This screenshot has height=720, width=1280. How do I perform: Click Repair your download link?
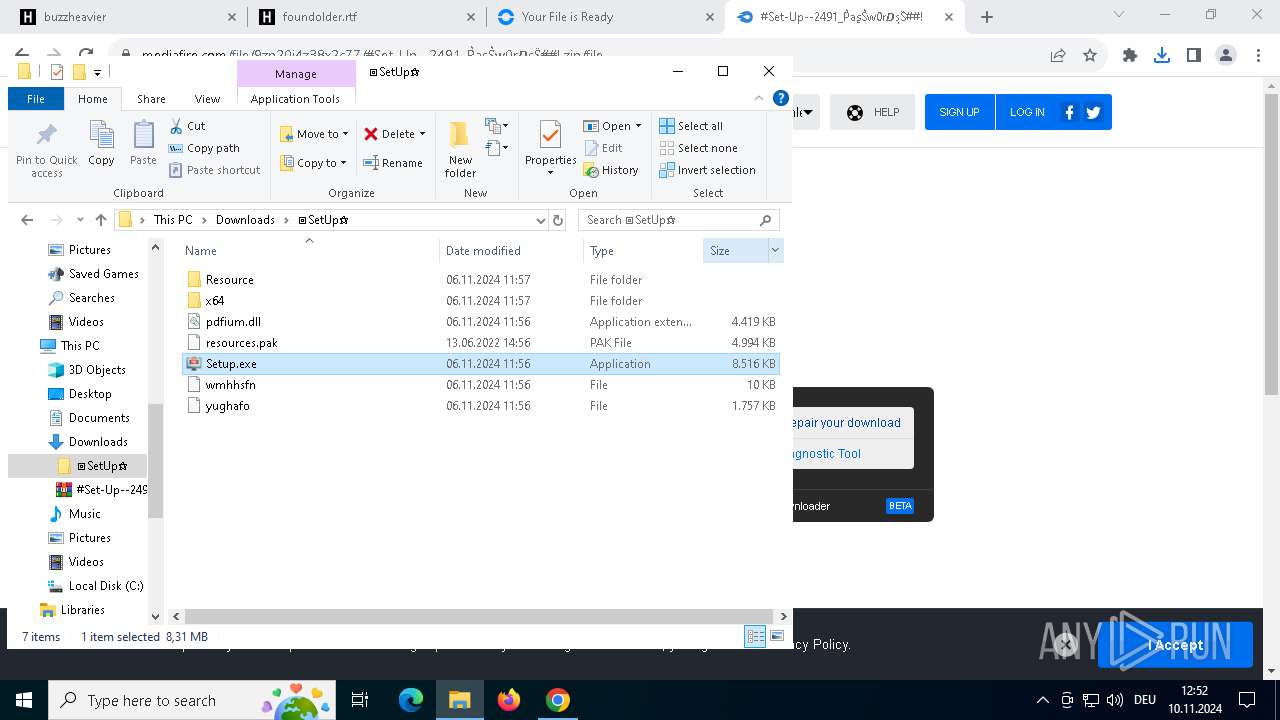(x=846, y=423)
